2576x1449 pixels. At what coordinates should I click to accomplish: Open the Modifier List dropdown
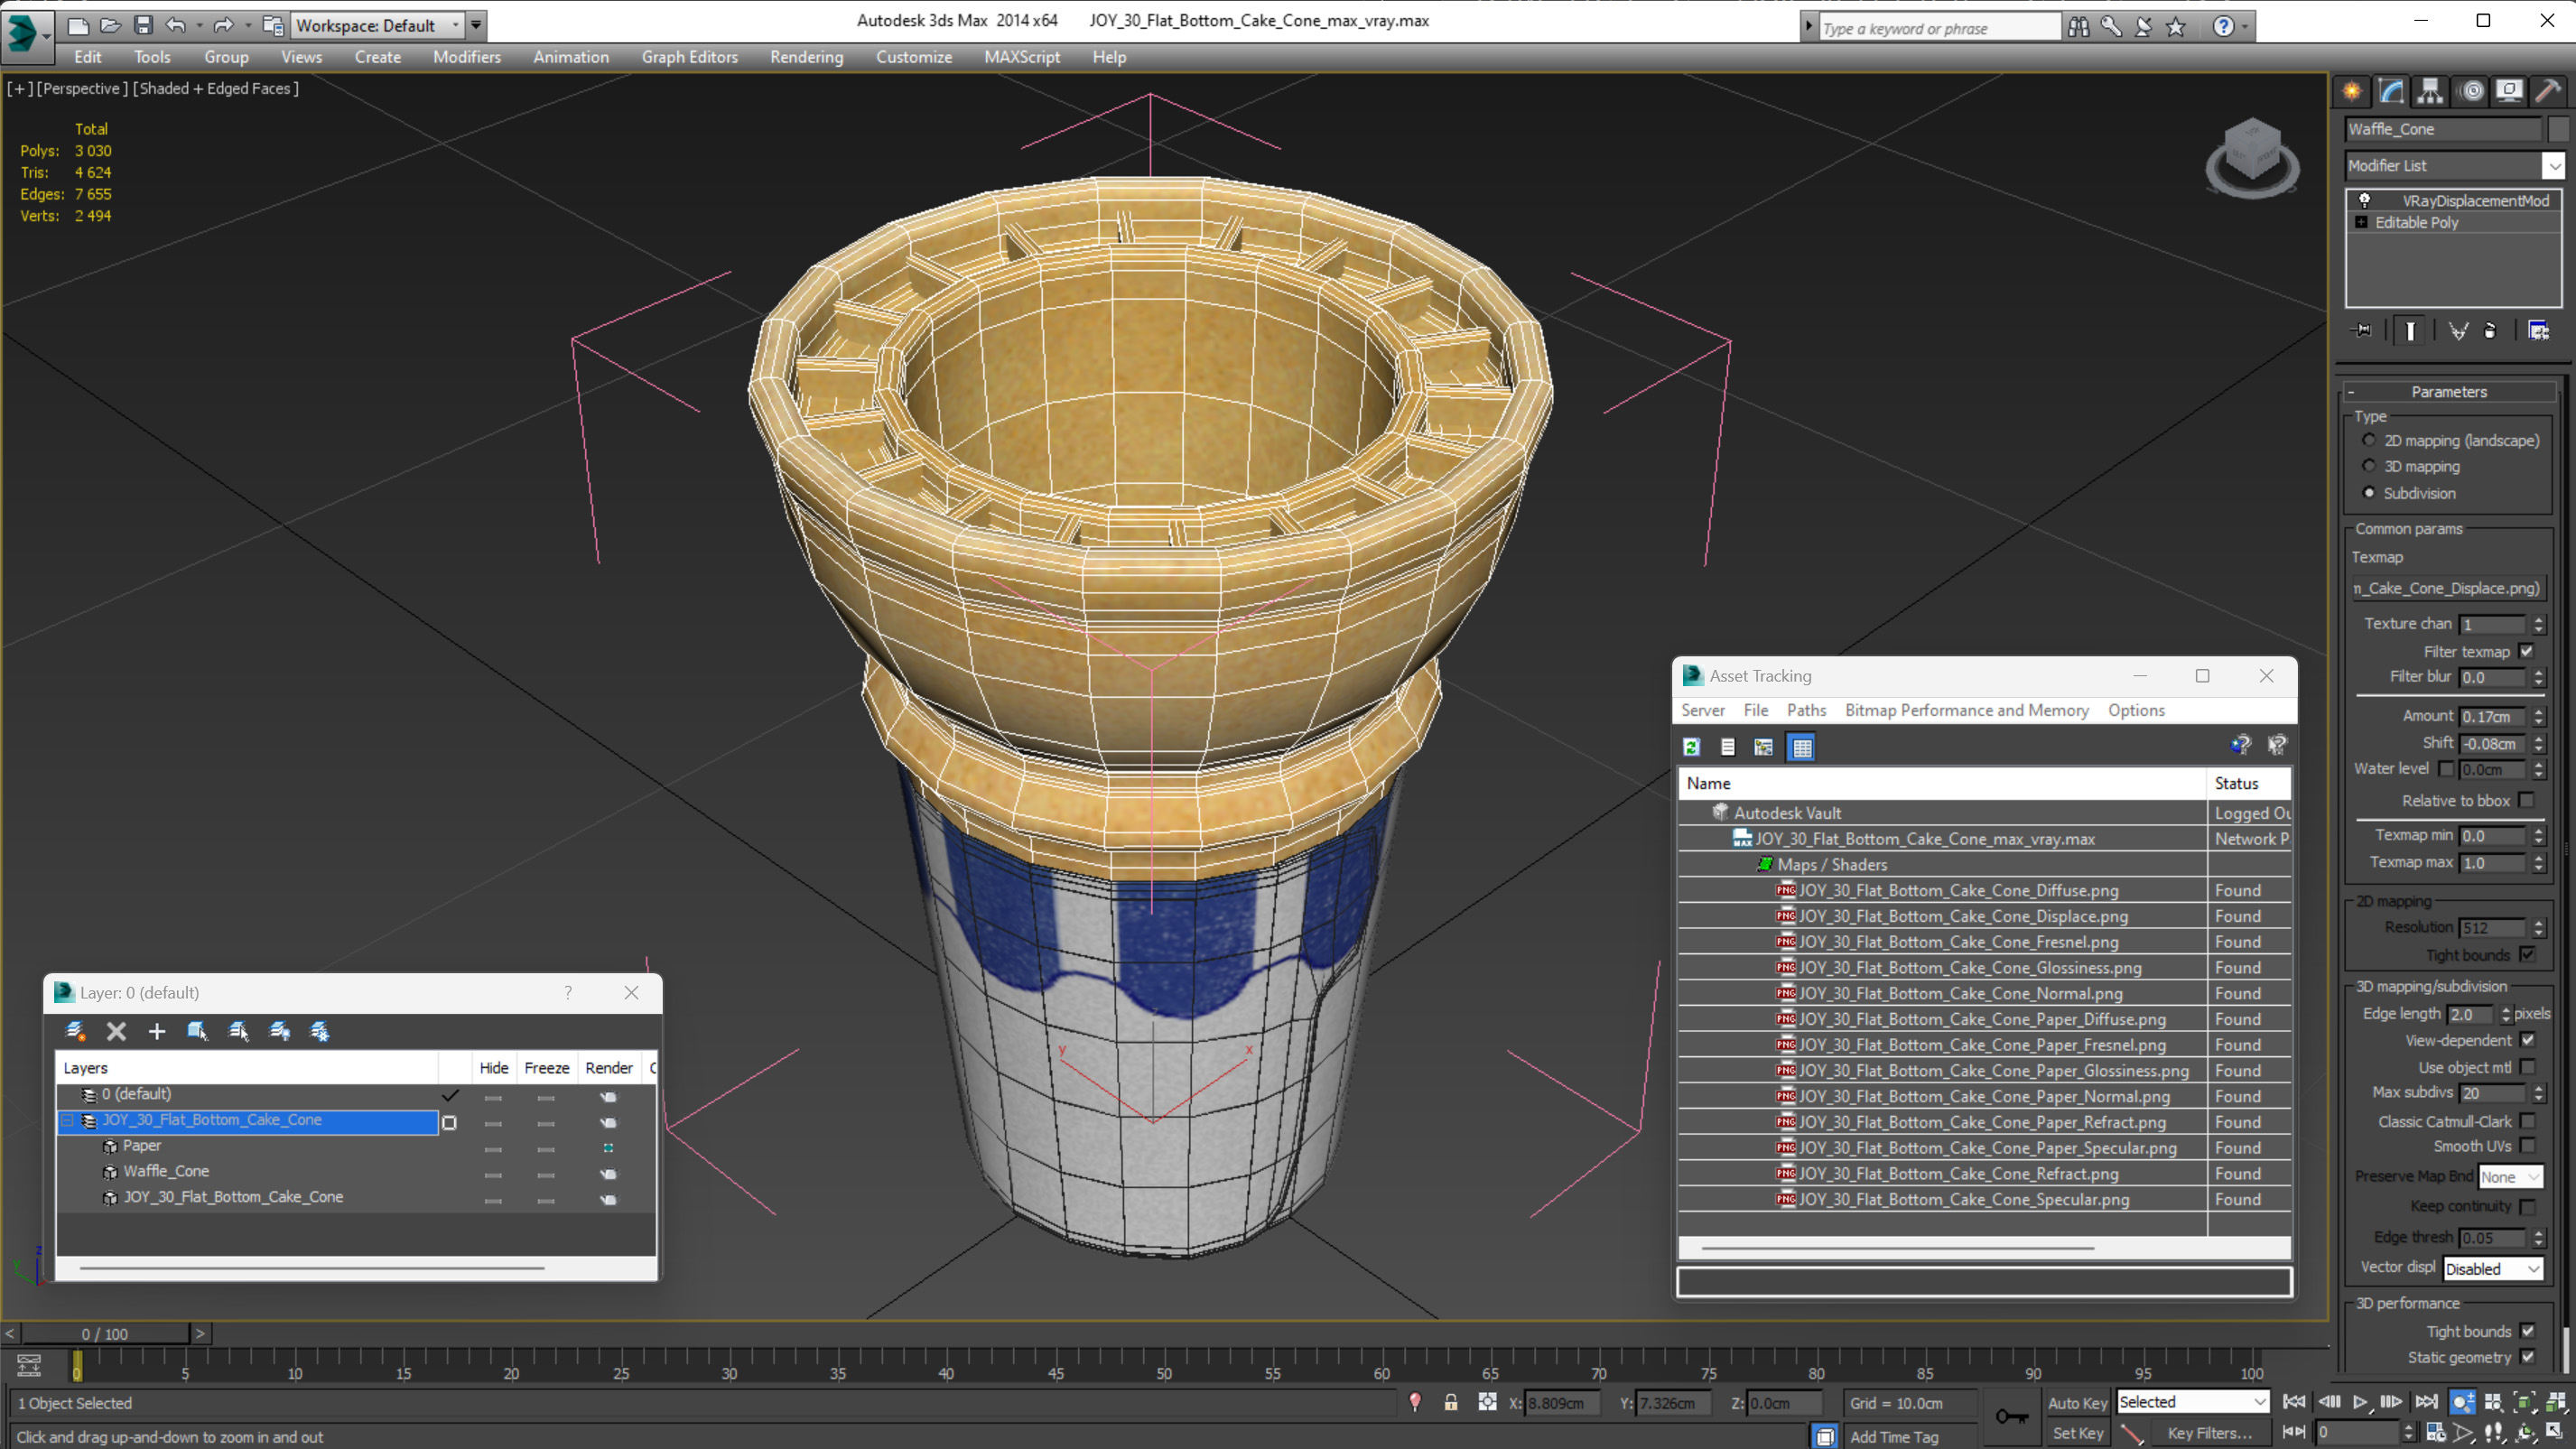click(2554, 165)
